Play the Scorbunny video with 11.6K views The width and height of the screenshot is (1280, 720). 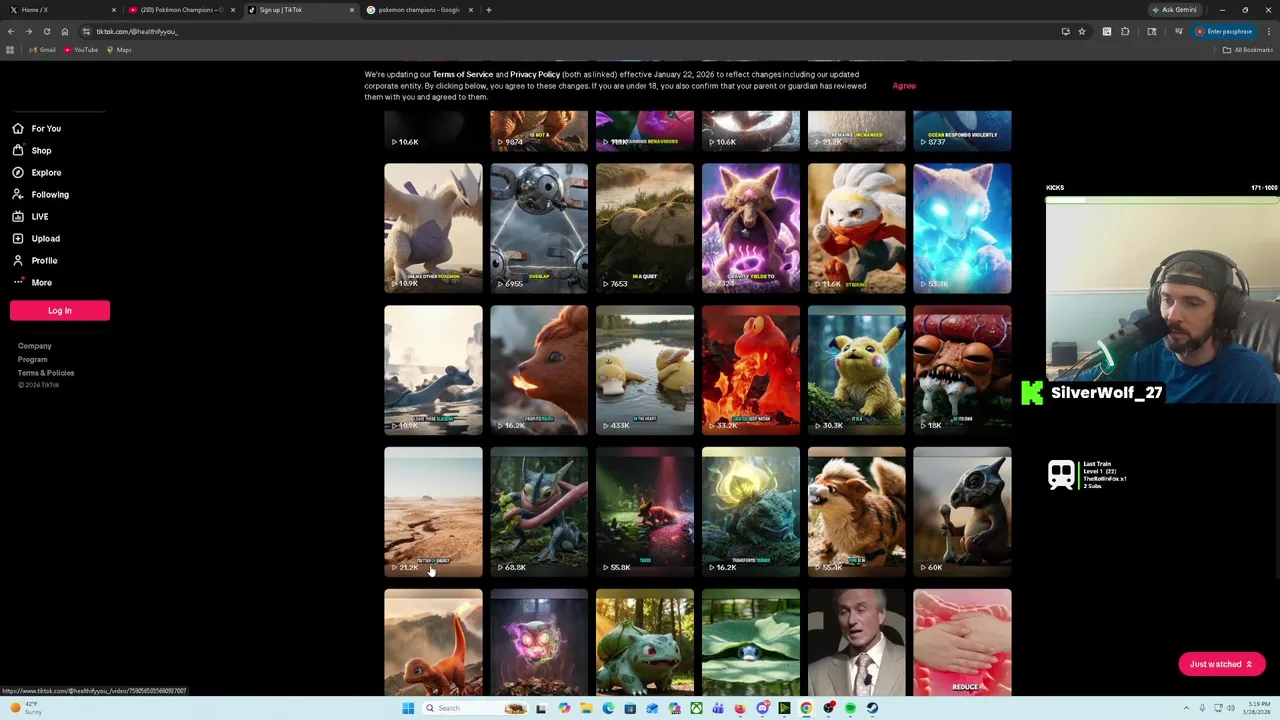(857, 228)
